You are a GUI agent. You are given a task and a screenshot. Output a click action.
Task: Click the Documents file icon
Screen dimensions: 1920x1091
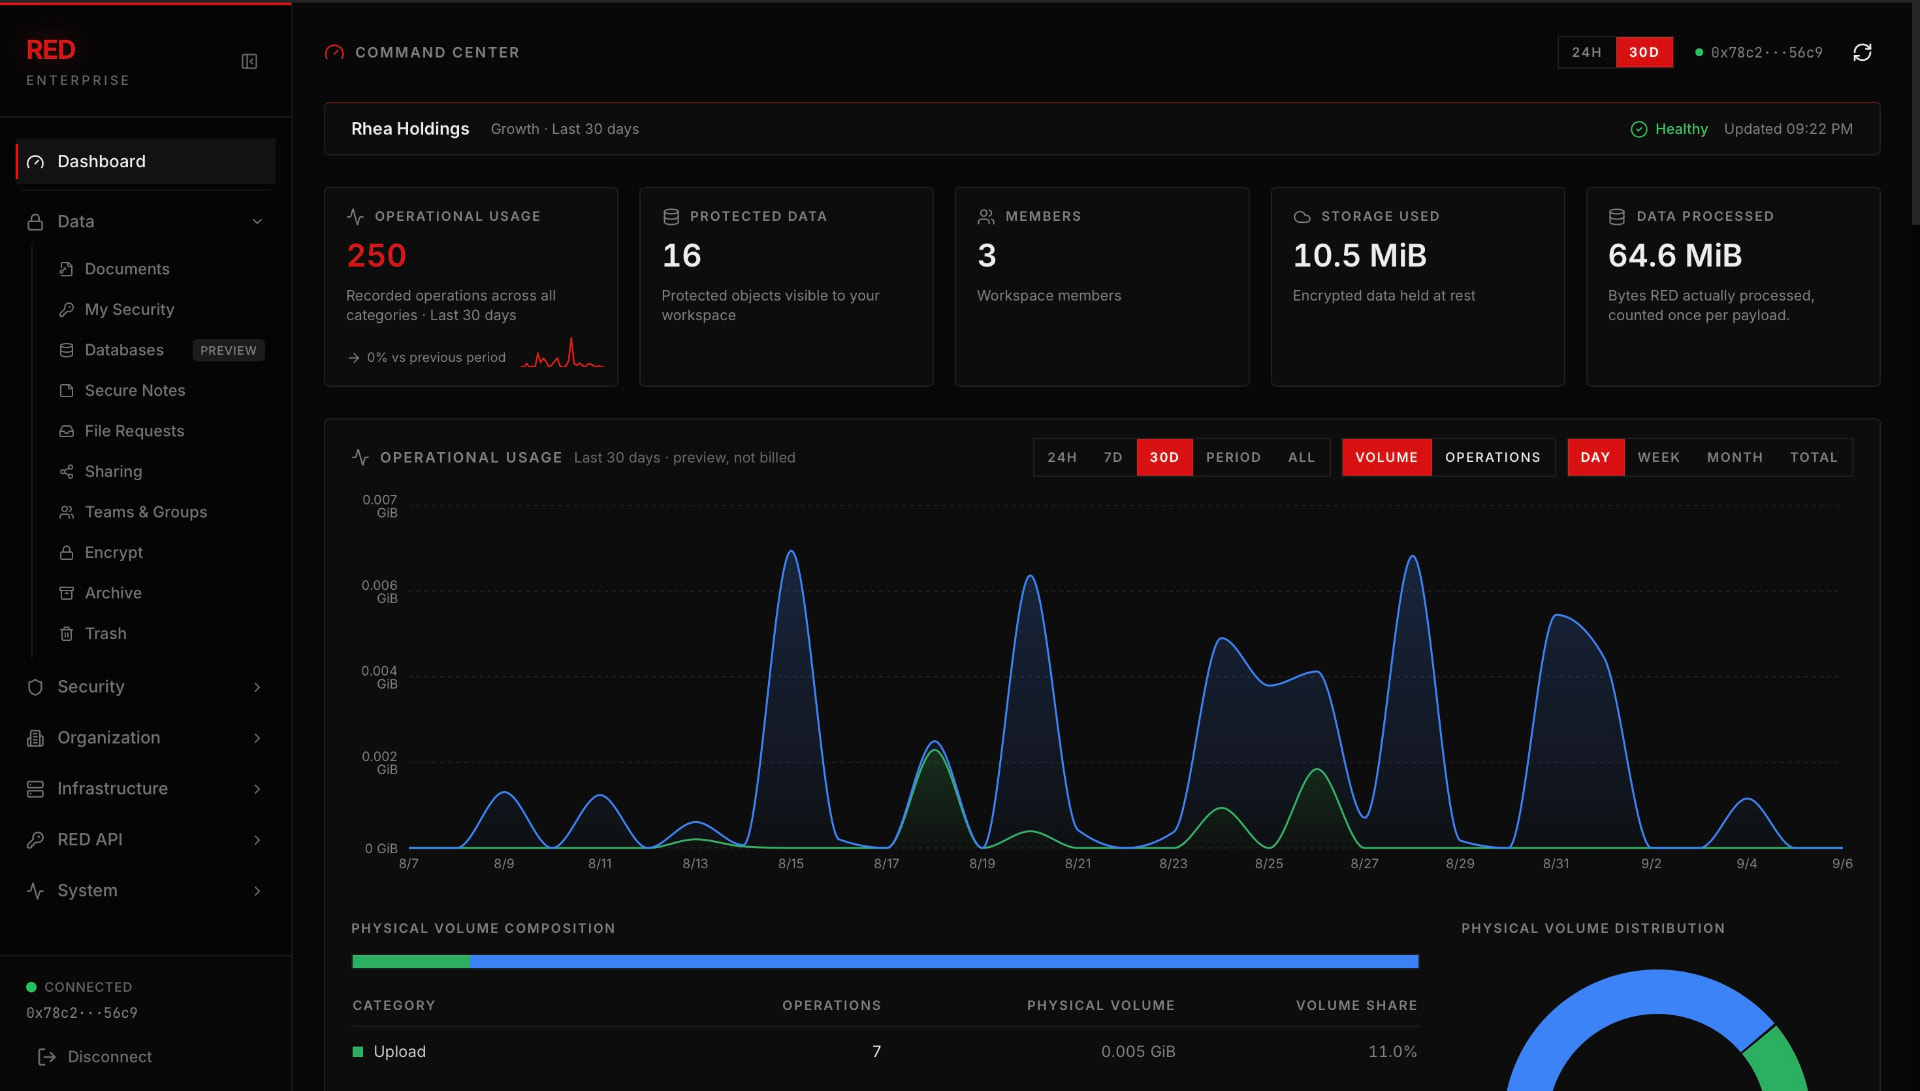(x=67, y=269)
